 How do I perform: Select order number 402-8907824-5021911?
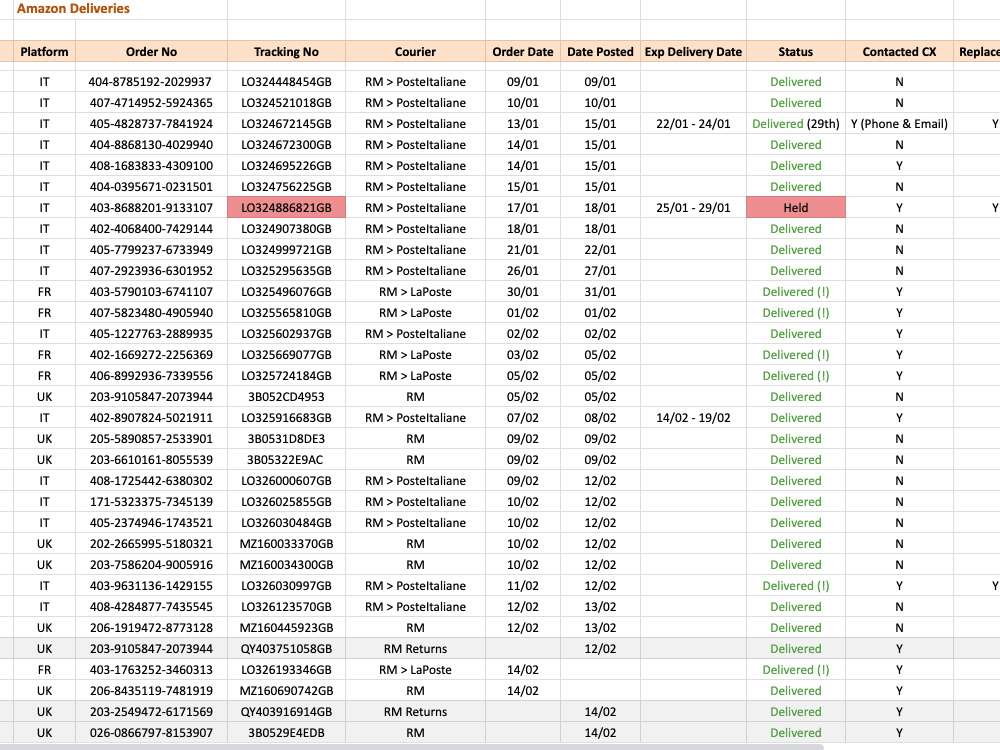click(x=151, y=418)
